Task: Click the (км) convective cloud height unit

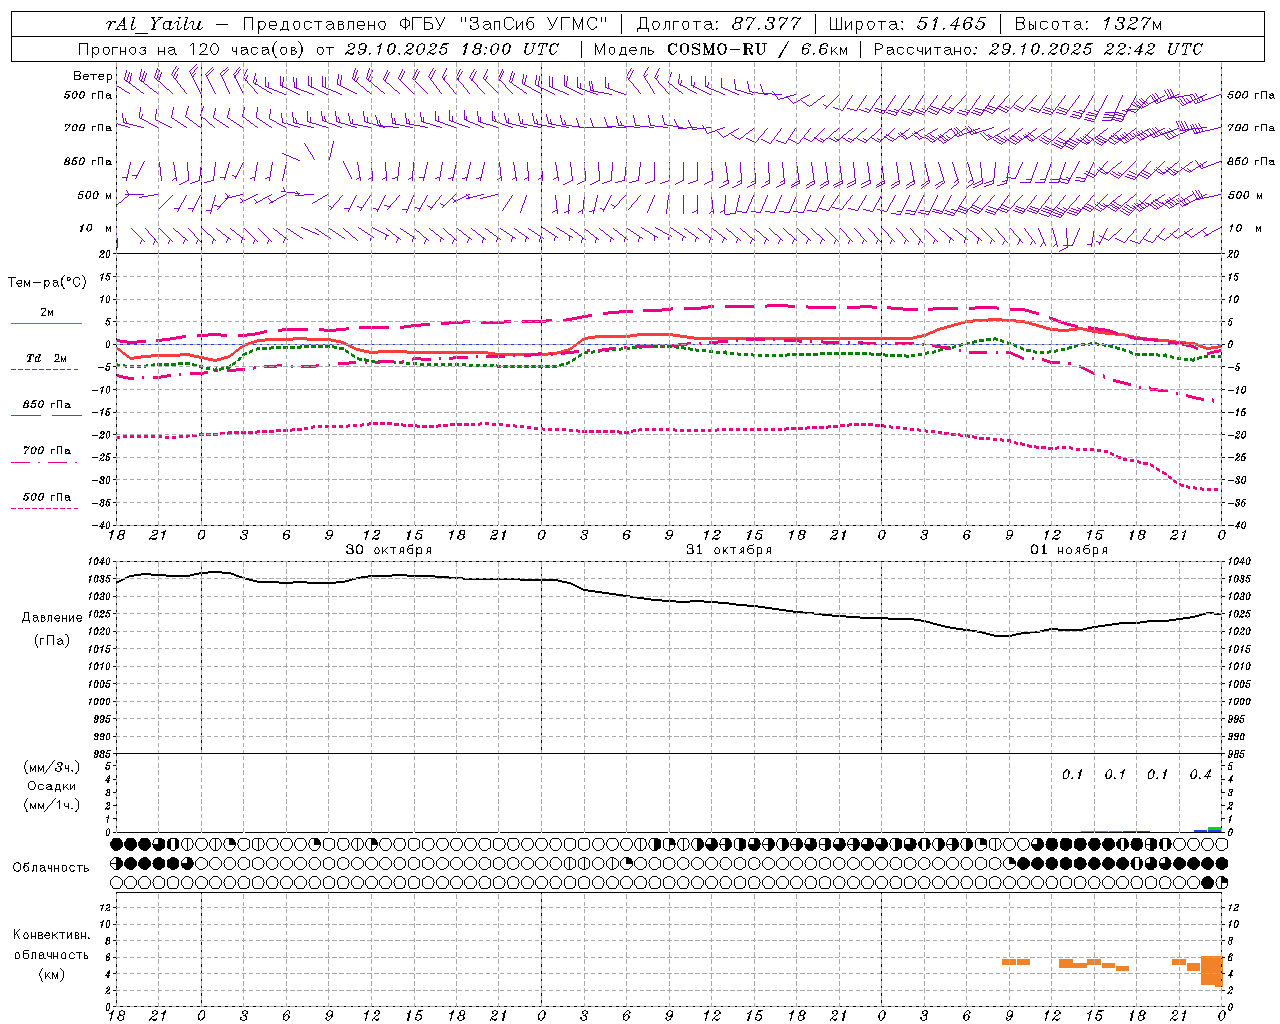Action: [52, 974]
